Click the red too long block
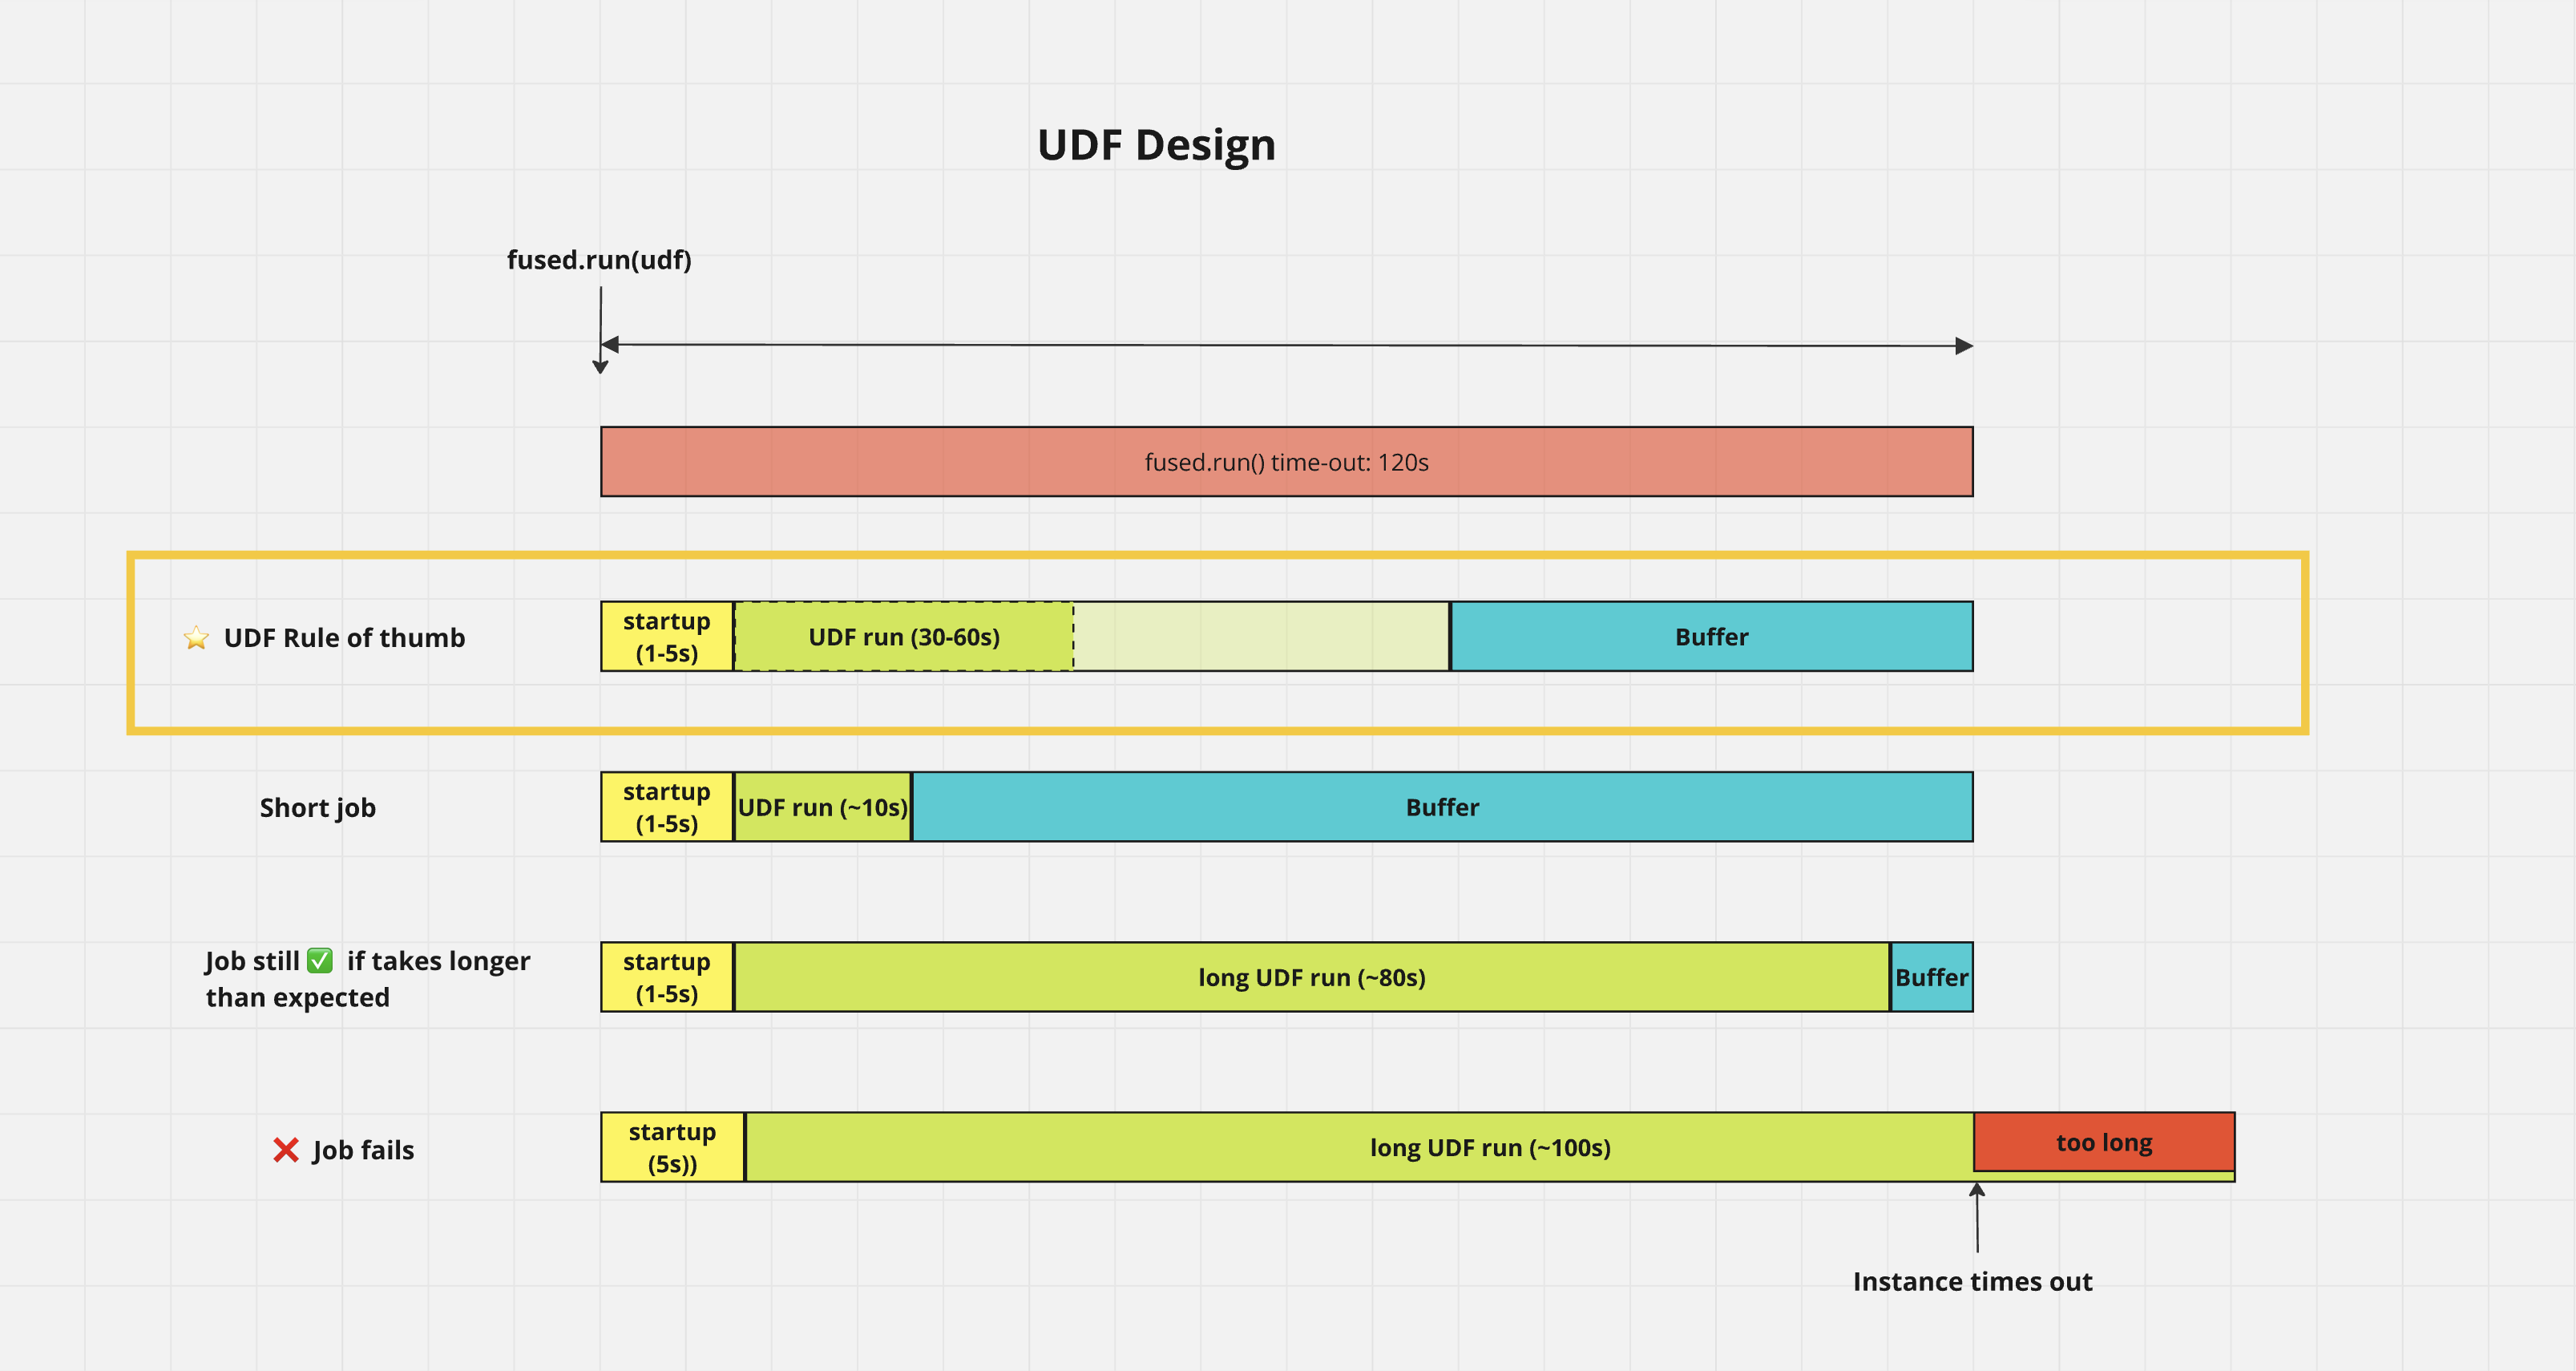This screenshot has width=2576, height=1371. pyautogui.click(x=2104, y=1142)
